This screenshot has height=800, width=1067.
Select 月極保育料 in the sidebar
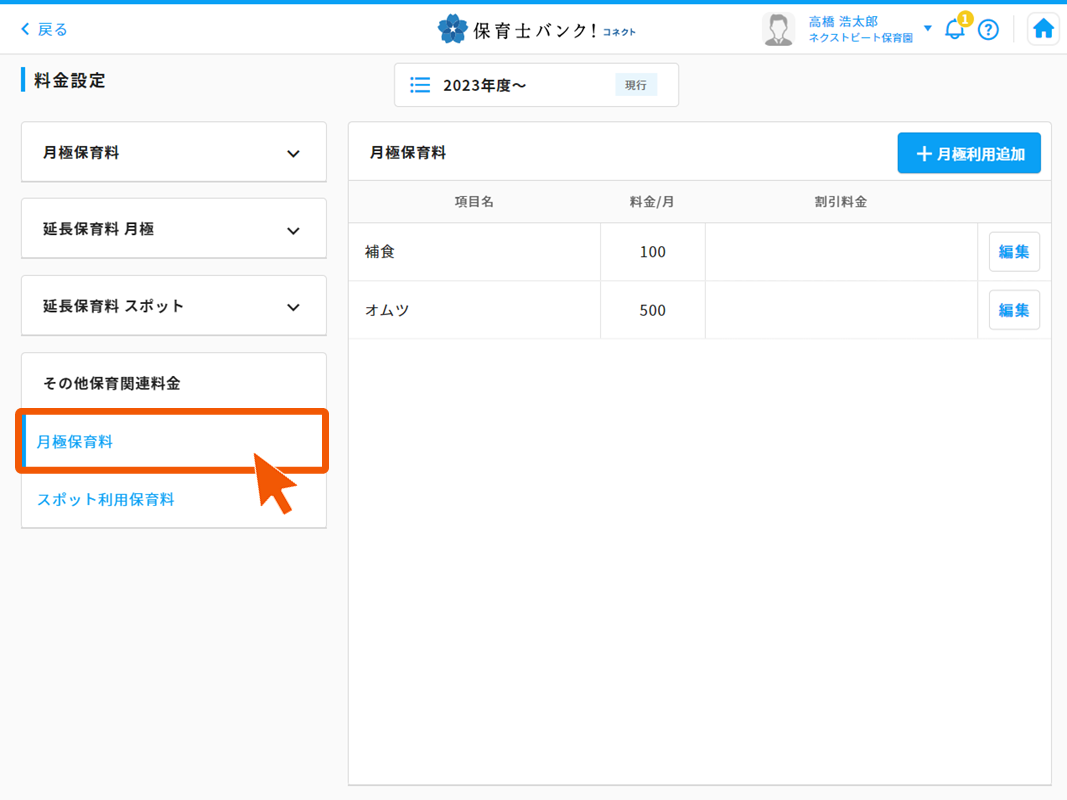[75, 441]
